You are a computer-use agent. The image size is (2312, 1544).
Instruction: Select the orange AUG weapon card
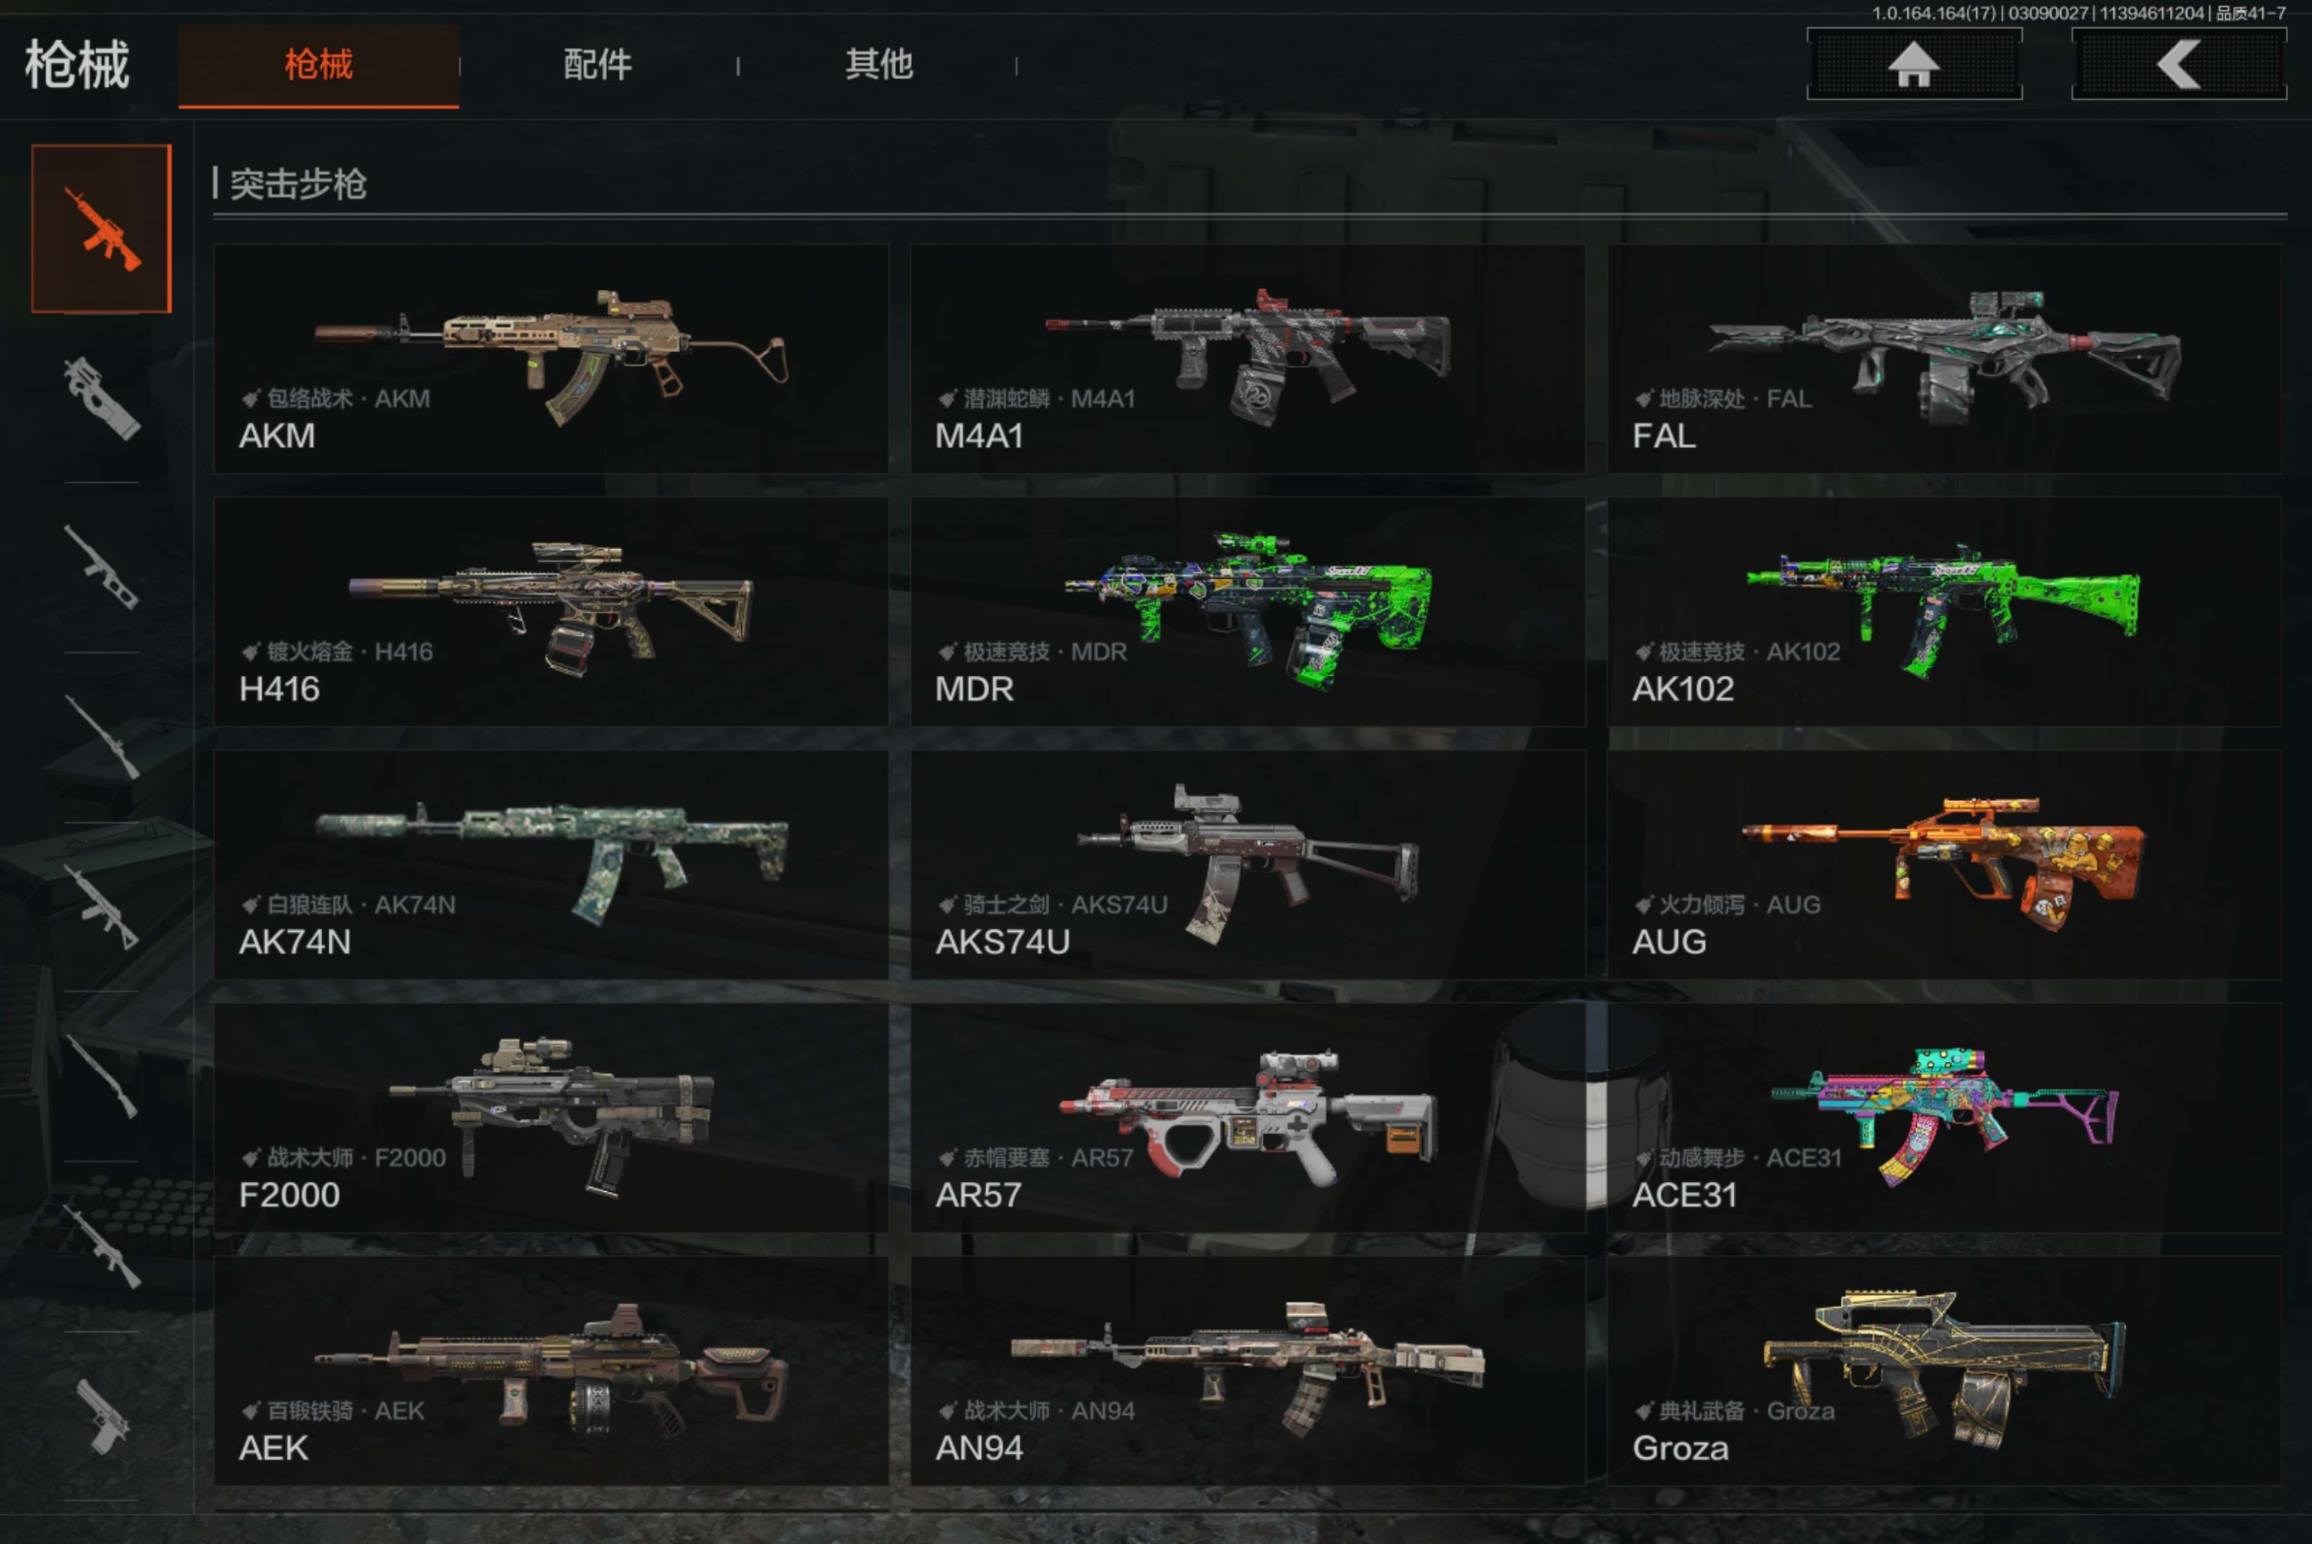coord(1945,864)
